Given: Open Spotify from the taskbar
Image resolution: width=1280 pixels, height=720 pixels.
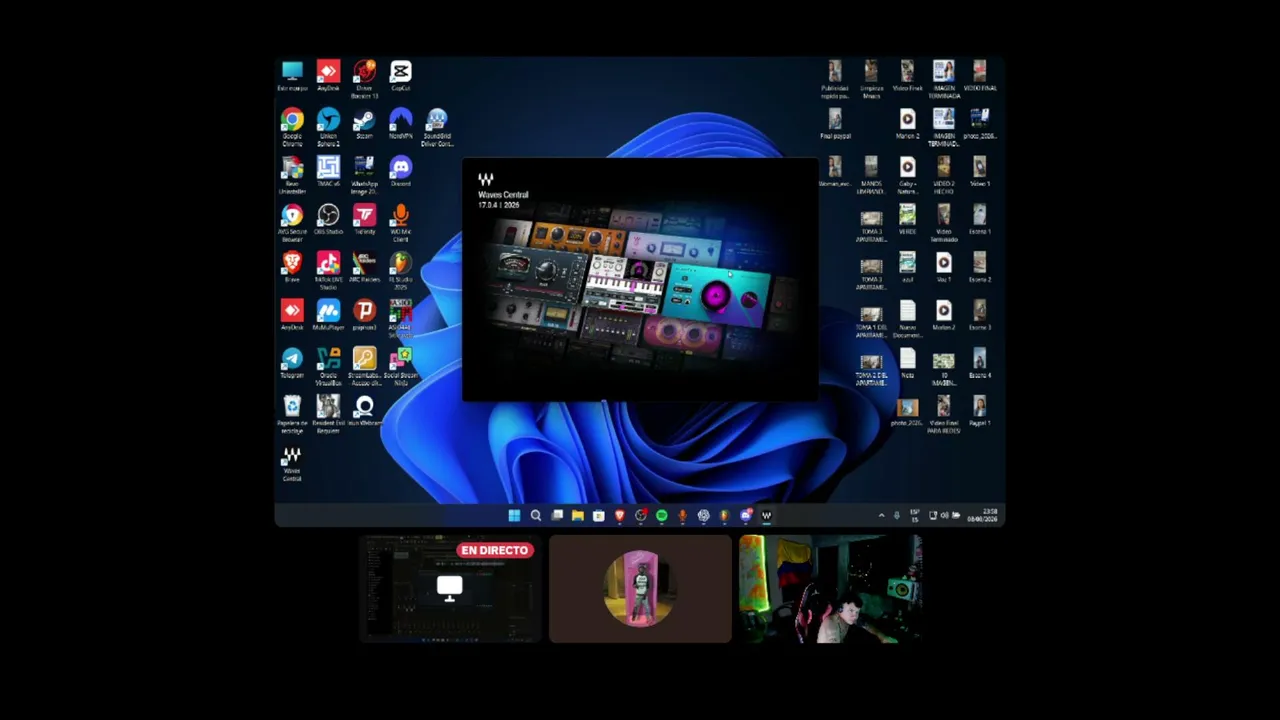Looking at the screenshot, I should tap(661, 516).
